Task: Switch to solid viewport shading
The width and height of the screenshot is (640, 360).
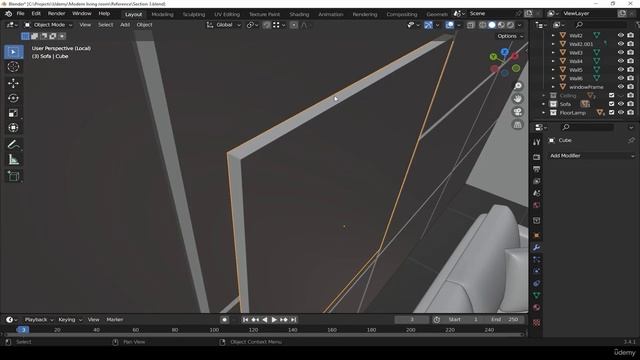Action: click(492, 25)
